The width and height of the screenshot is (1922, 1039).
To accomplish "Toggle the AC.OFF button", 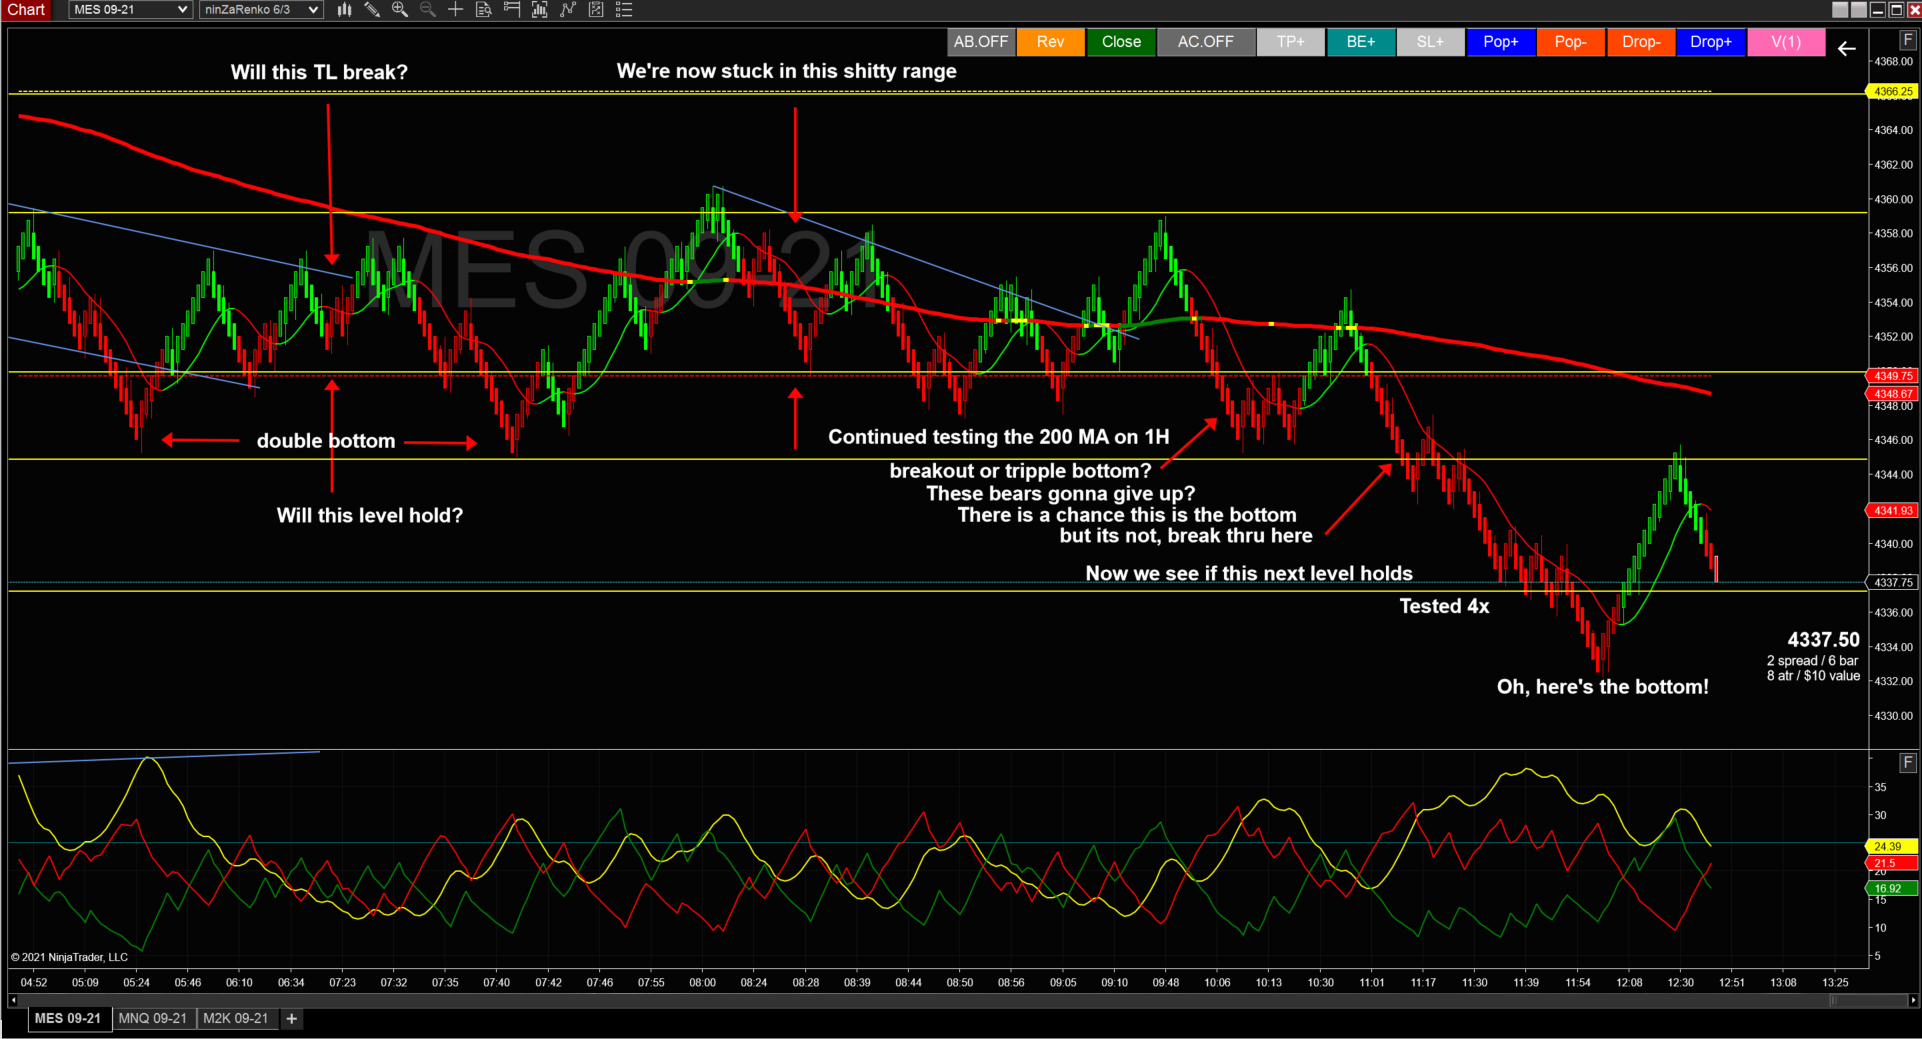I will pyautogui.click(x=1206, y=42).
